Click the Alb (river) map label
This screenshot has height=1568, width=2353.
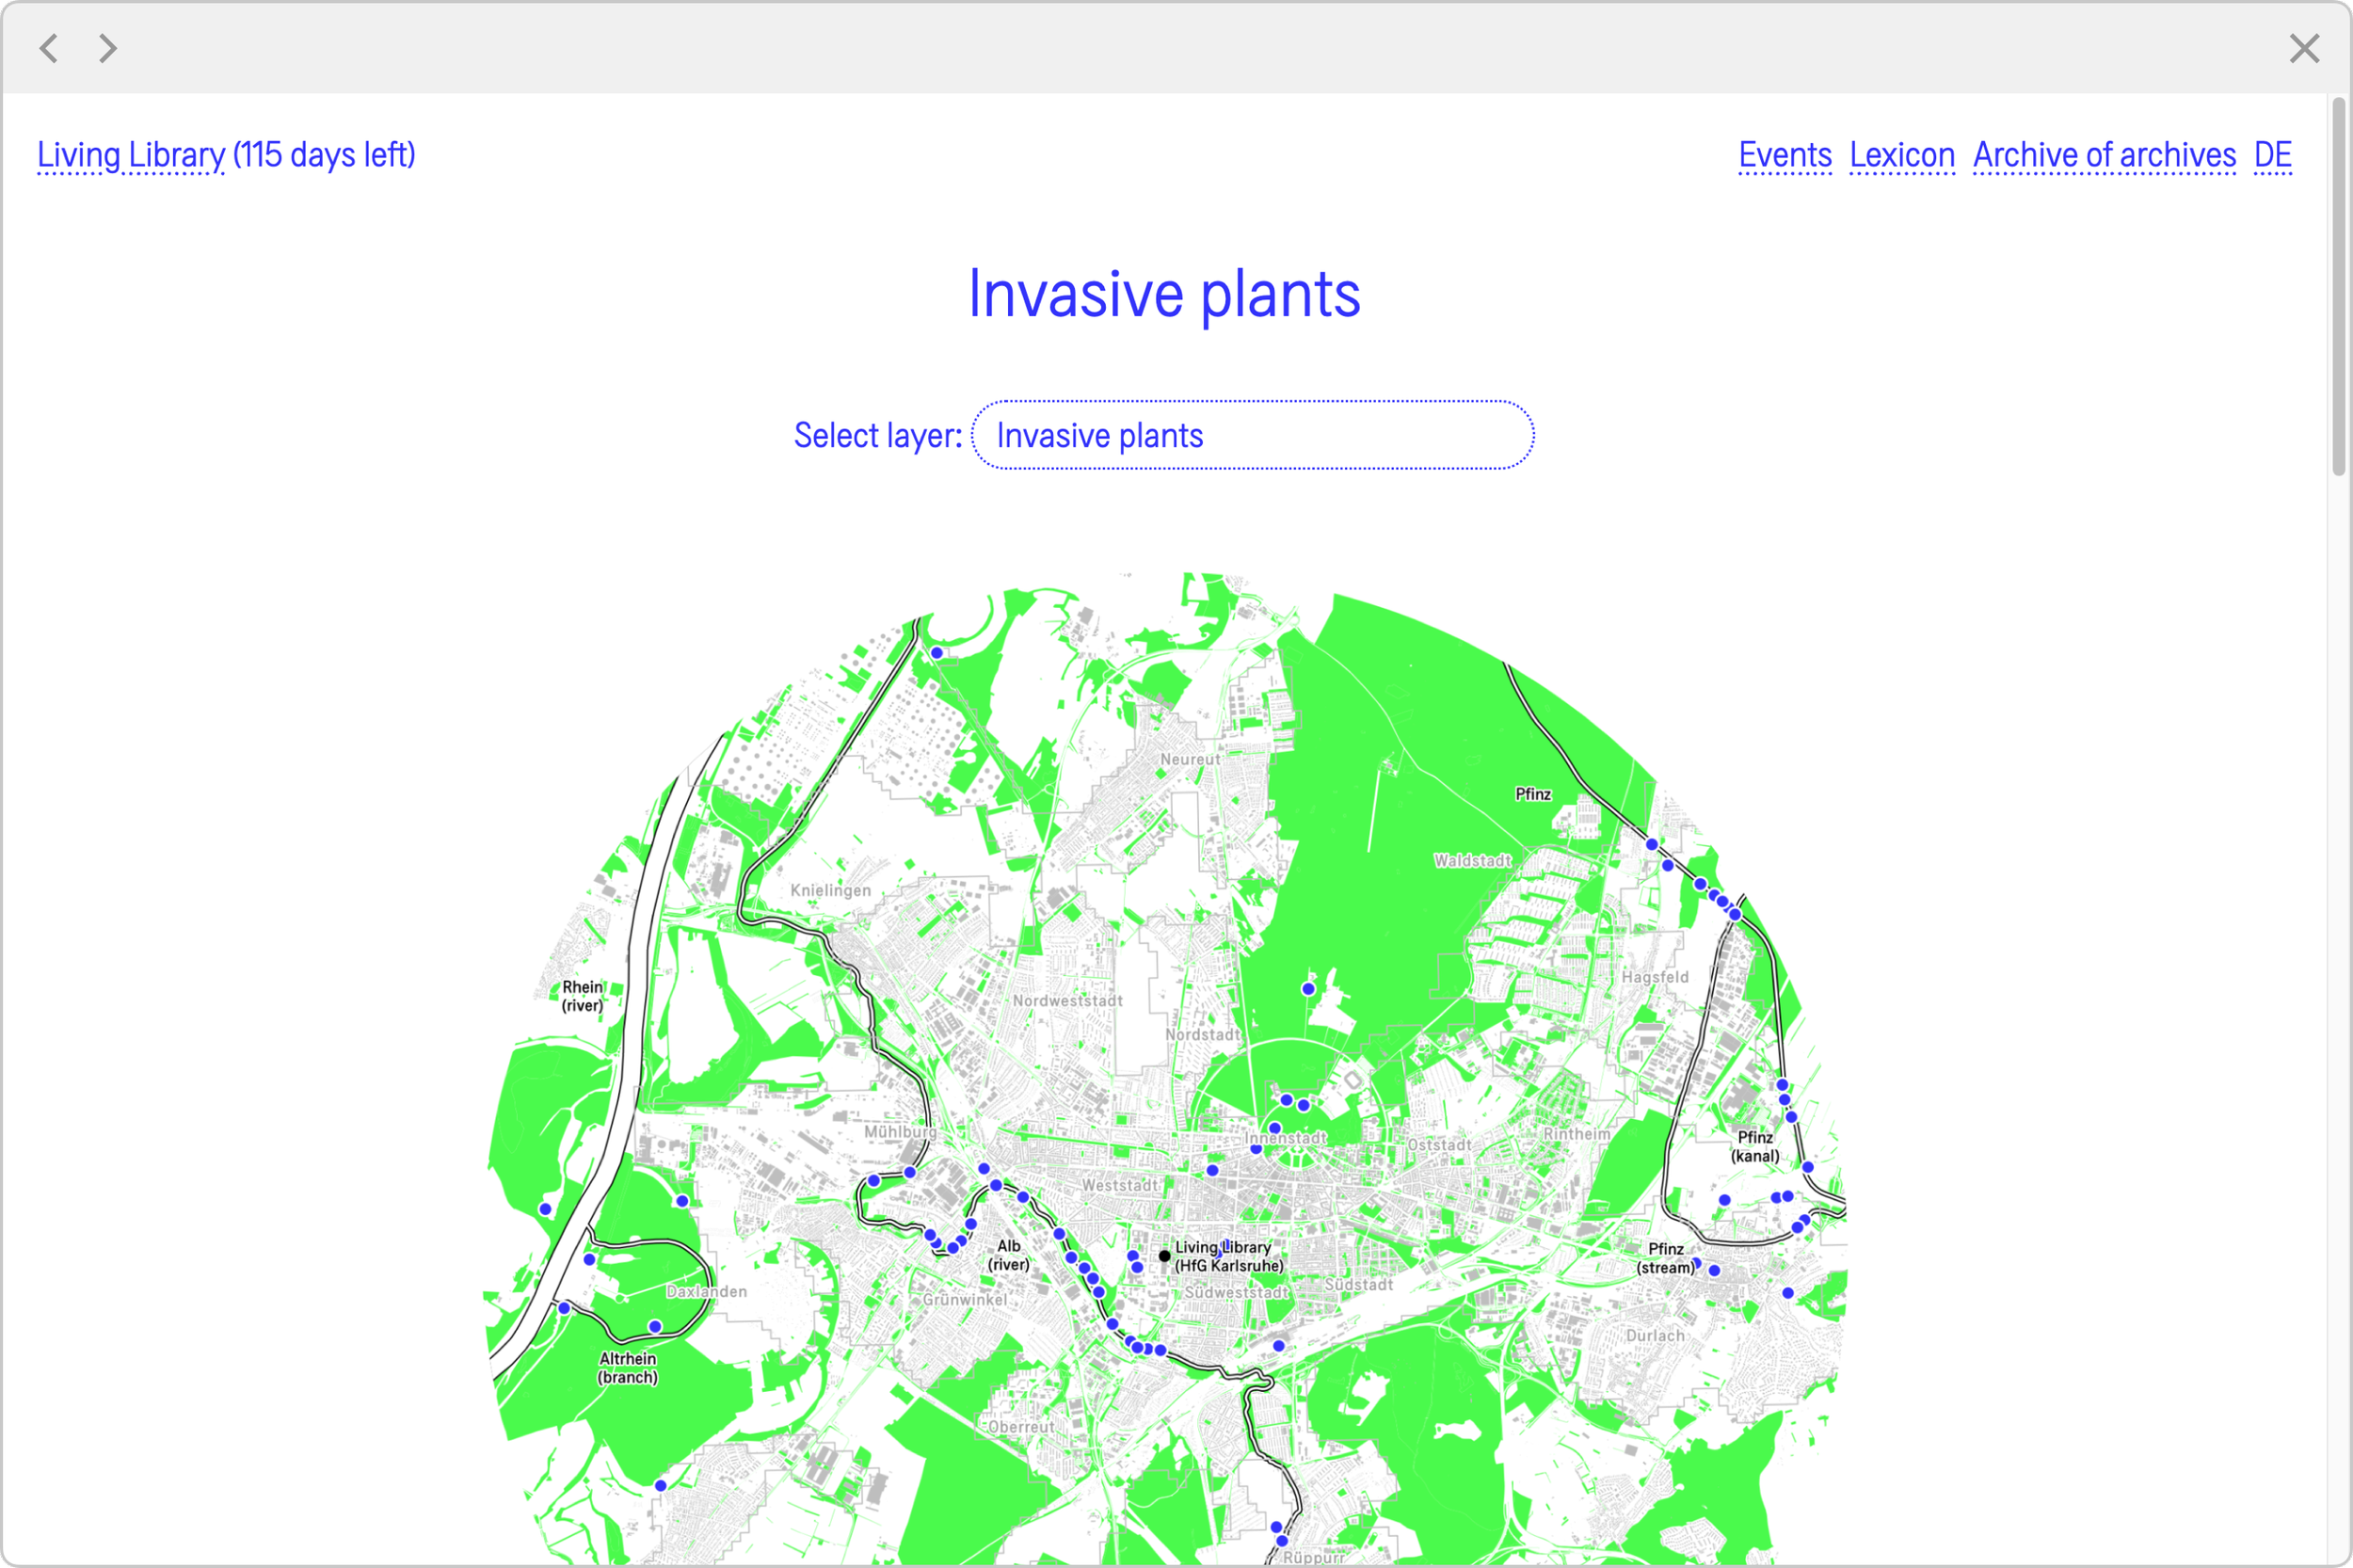[1008, 1255]
